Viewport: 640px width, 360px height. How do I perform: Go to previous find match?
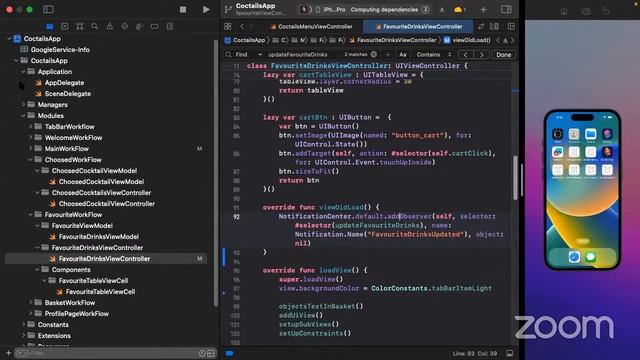coord(465,55)
